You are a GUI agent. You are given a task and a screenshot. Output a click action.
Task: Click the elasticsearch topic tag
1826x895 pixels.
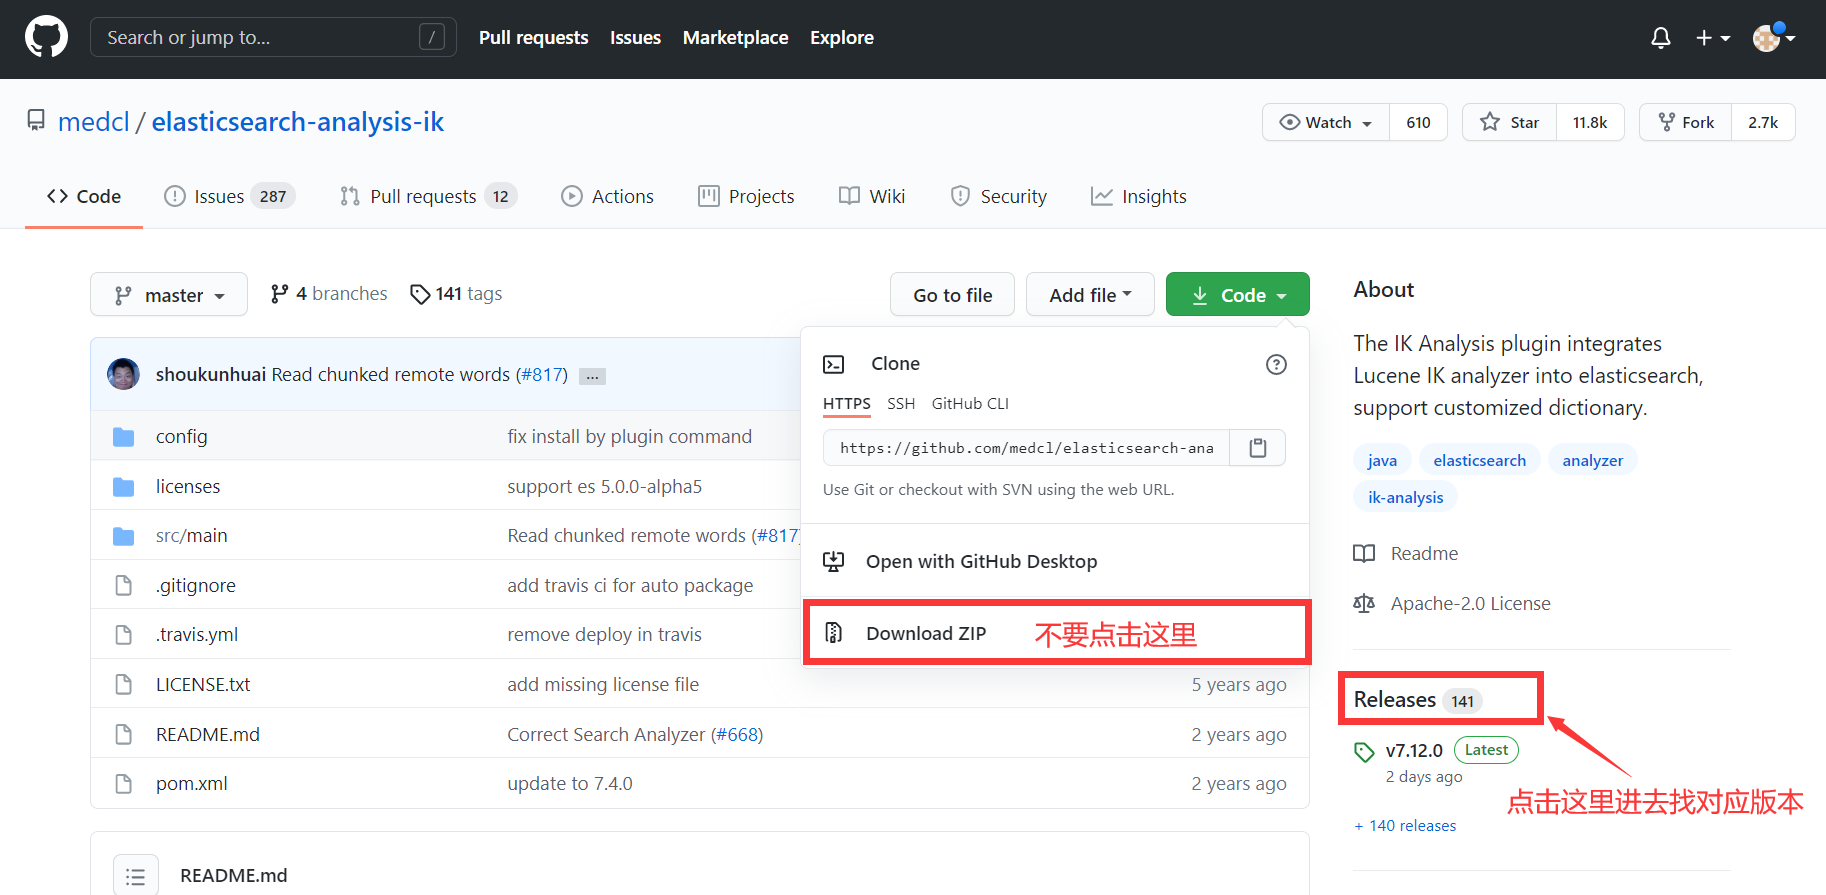click(x=1480, y=460)
